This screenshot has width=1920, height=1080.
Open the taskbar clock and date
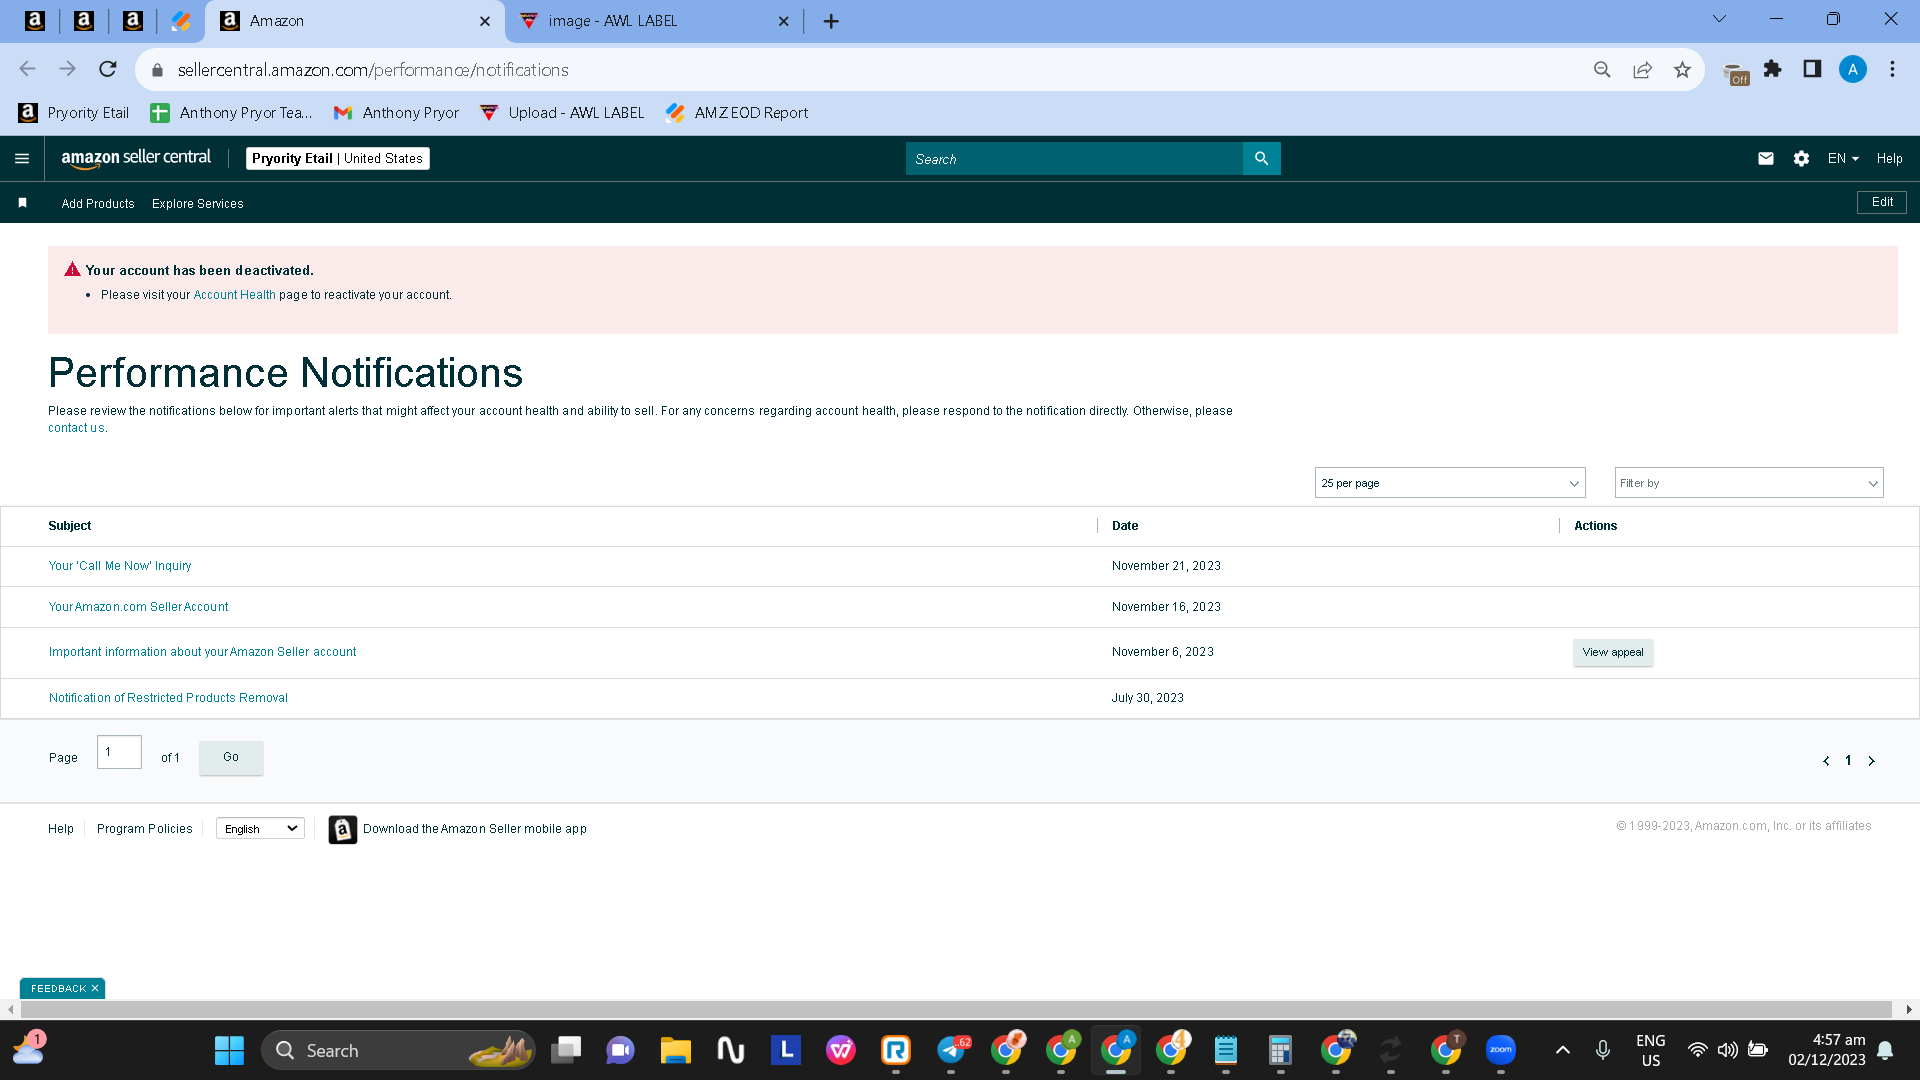pos(1827,1050)
